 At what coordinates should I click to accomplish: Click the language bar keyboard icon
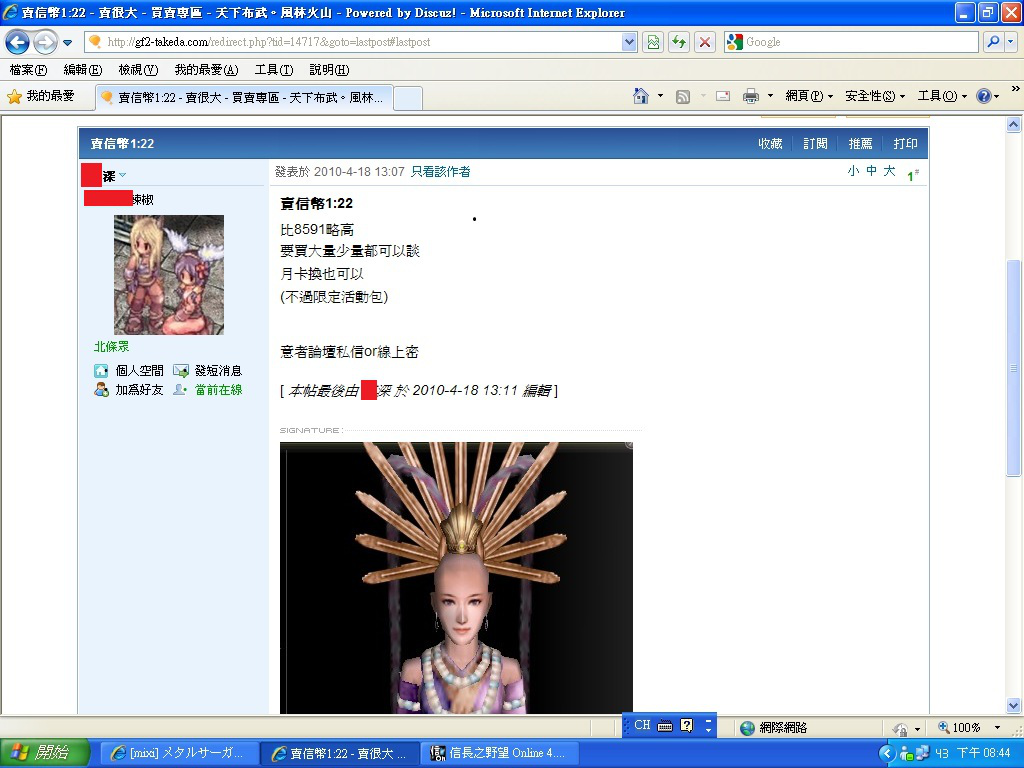coord(665,726)
